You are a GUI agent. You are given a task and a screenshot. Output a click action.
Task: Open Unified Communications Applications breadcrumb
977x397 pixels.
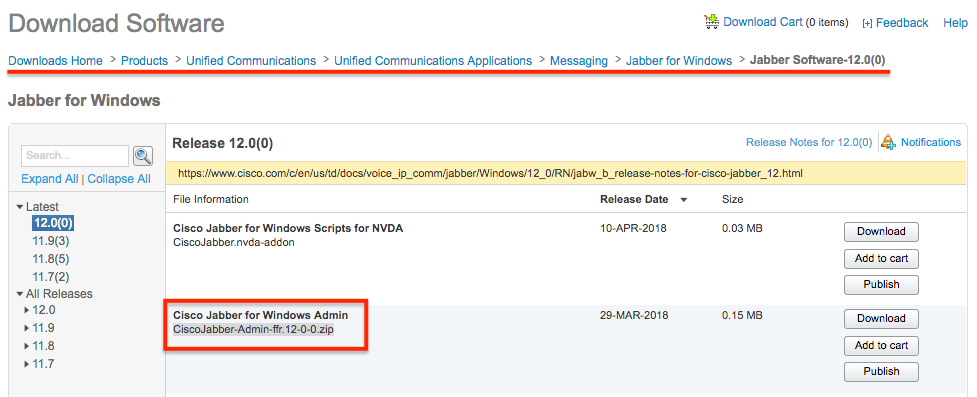[x=433, y=61]
